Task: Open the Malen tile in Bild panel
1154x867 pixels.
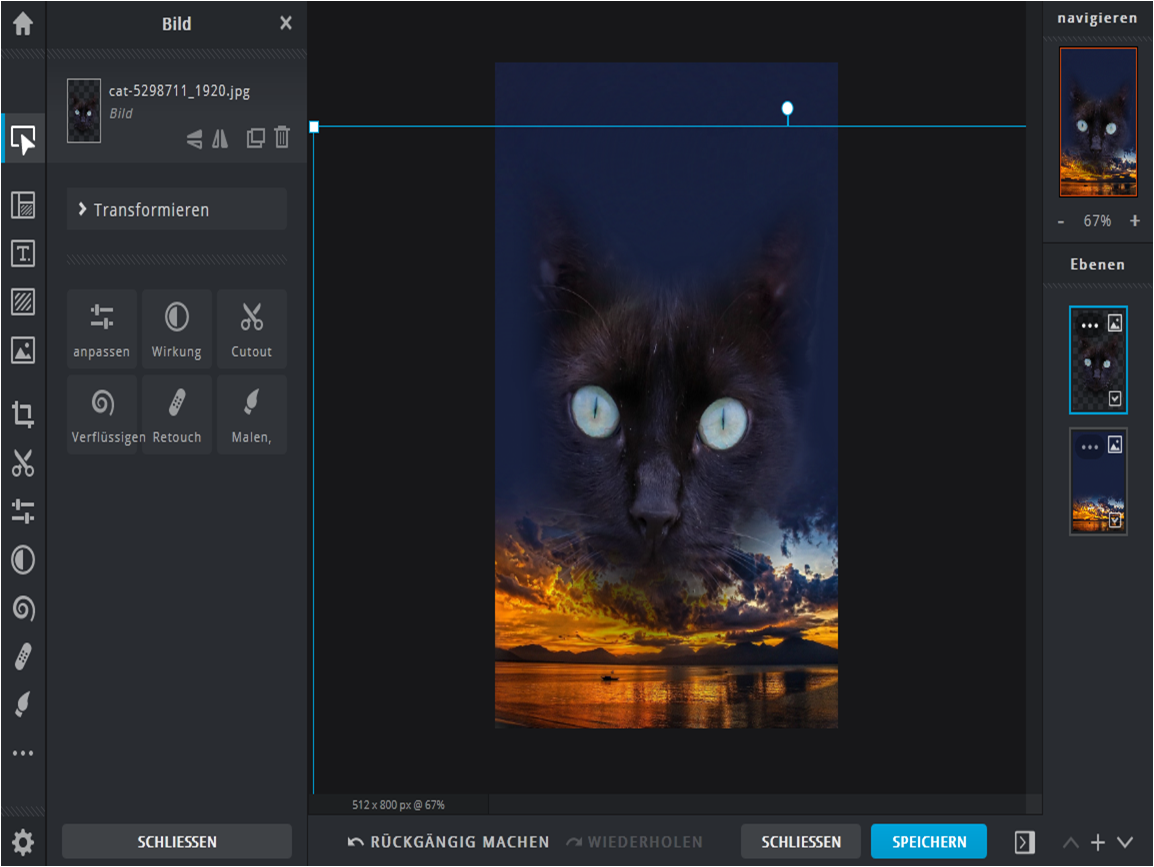Action: 252,414
